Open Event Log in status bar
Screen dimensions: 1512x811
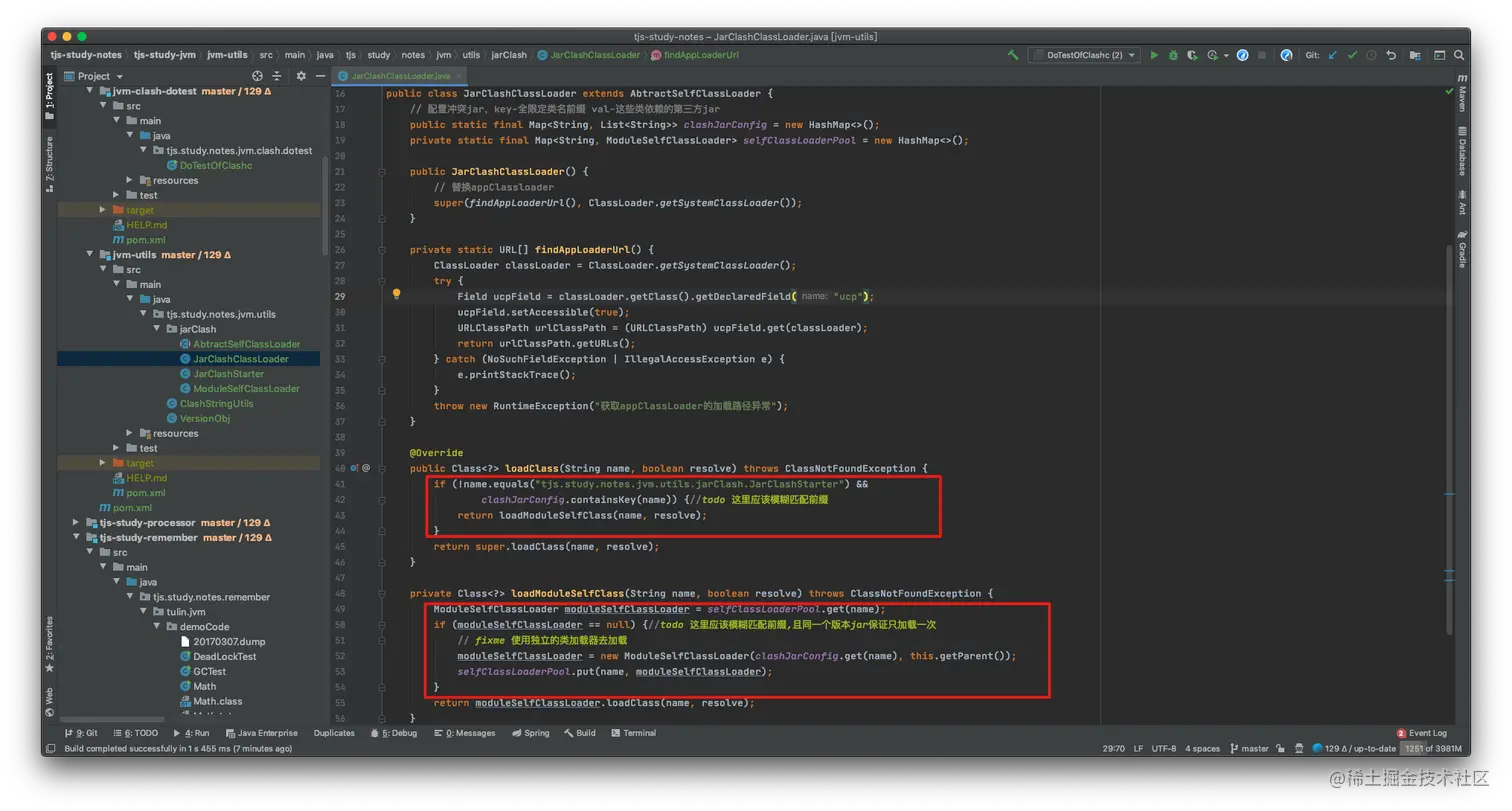tap(1422, 733)
